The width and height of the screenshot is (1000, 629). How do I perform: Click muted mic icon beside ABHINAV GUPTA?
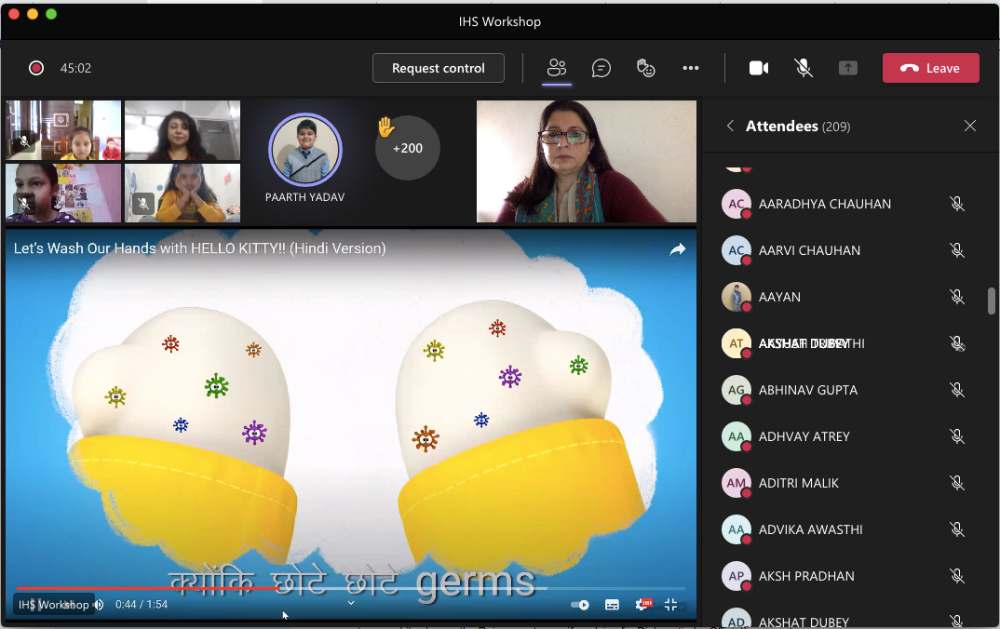coord(957,390)
